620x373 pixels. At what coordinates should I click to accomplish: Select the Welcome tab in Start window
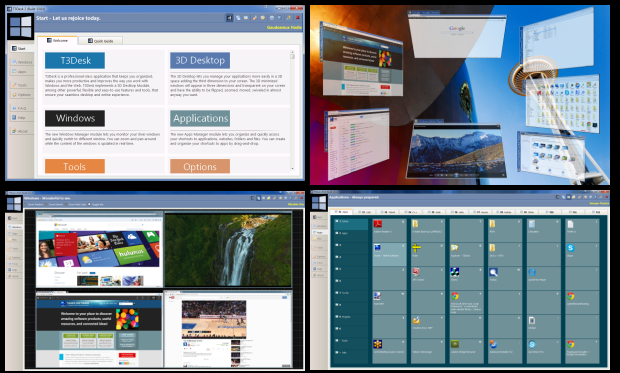[x=57, y=40]
